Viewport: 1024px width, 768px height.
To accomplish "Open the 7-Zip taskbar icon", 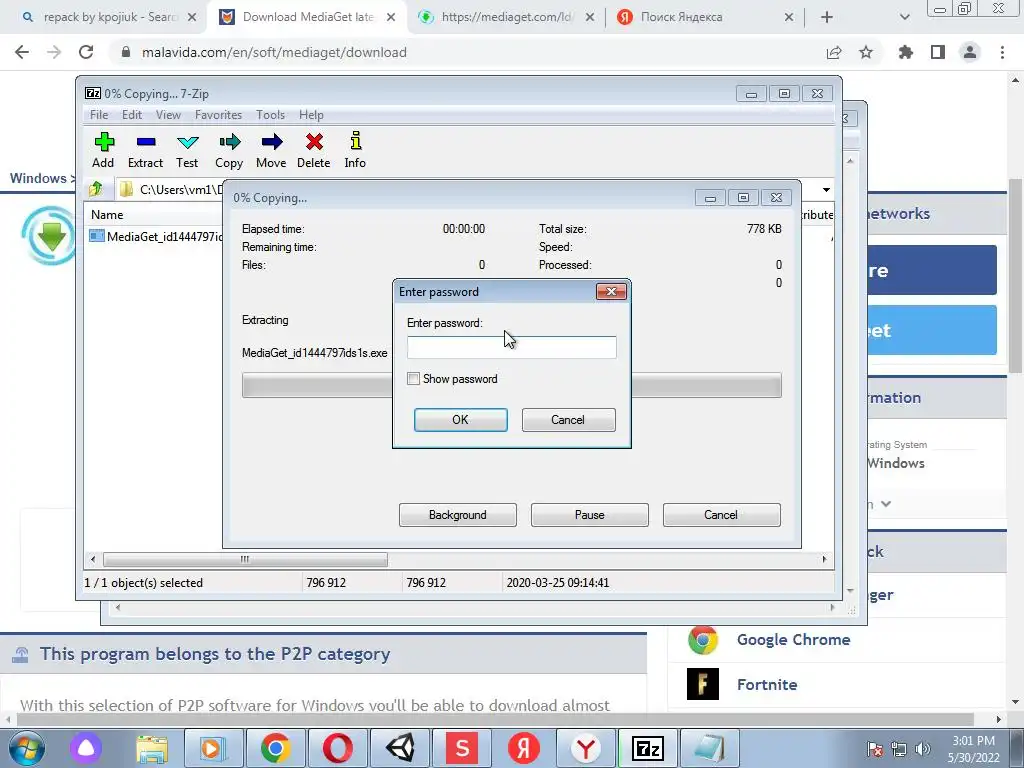I will click(x=648, y=748).
